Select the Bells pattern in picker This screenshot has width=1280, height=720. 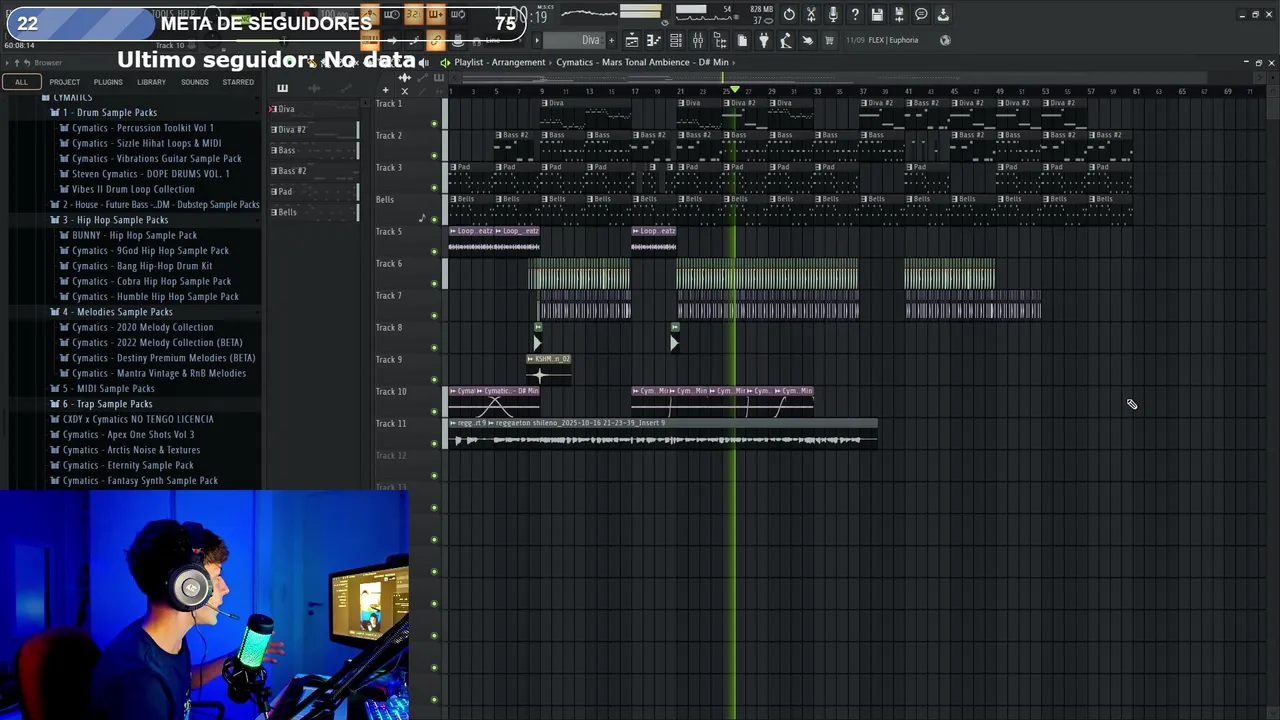click(313, 212)
